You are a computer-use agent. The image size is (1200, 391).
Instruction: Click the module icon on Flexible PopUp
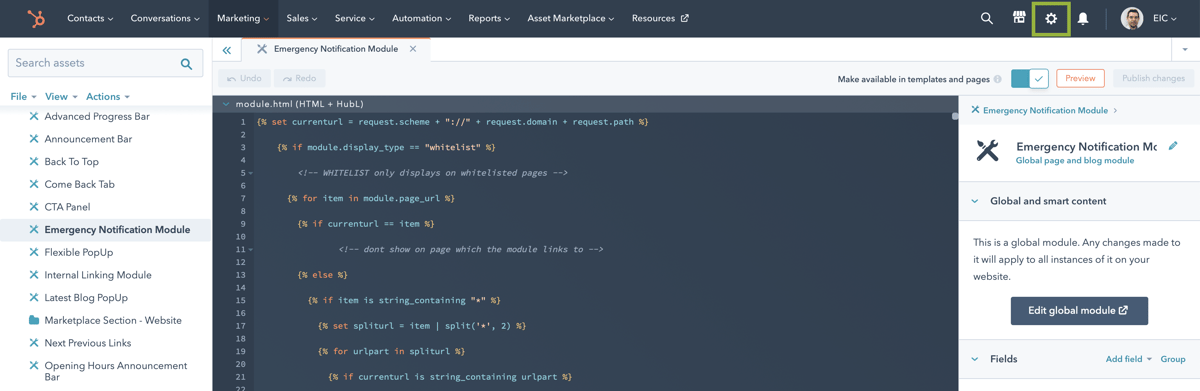[34, 252]
